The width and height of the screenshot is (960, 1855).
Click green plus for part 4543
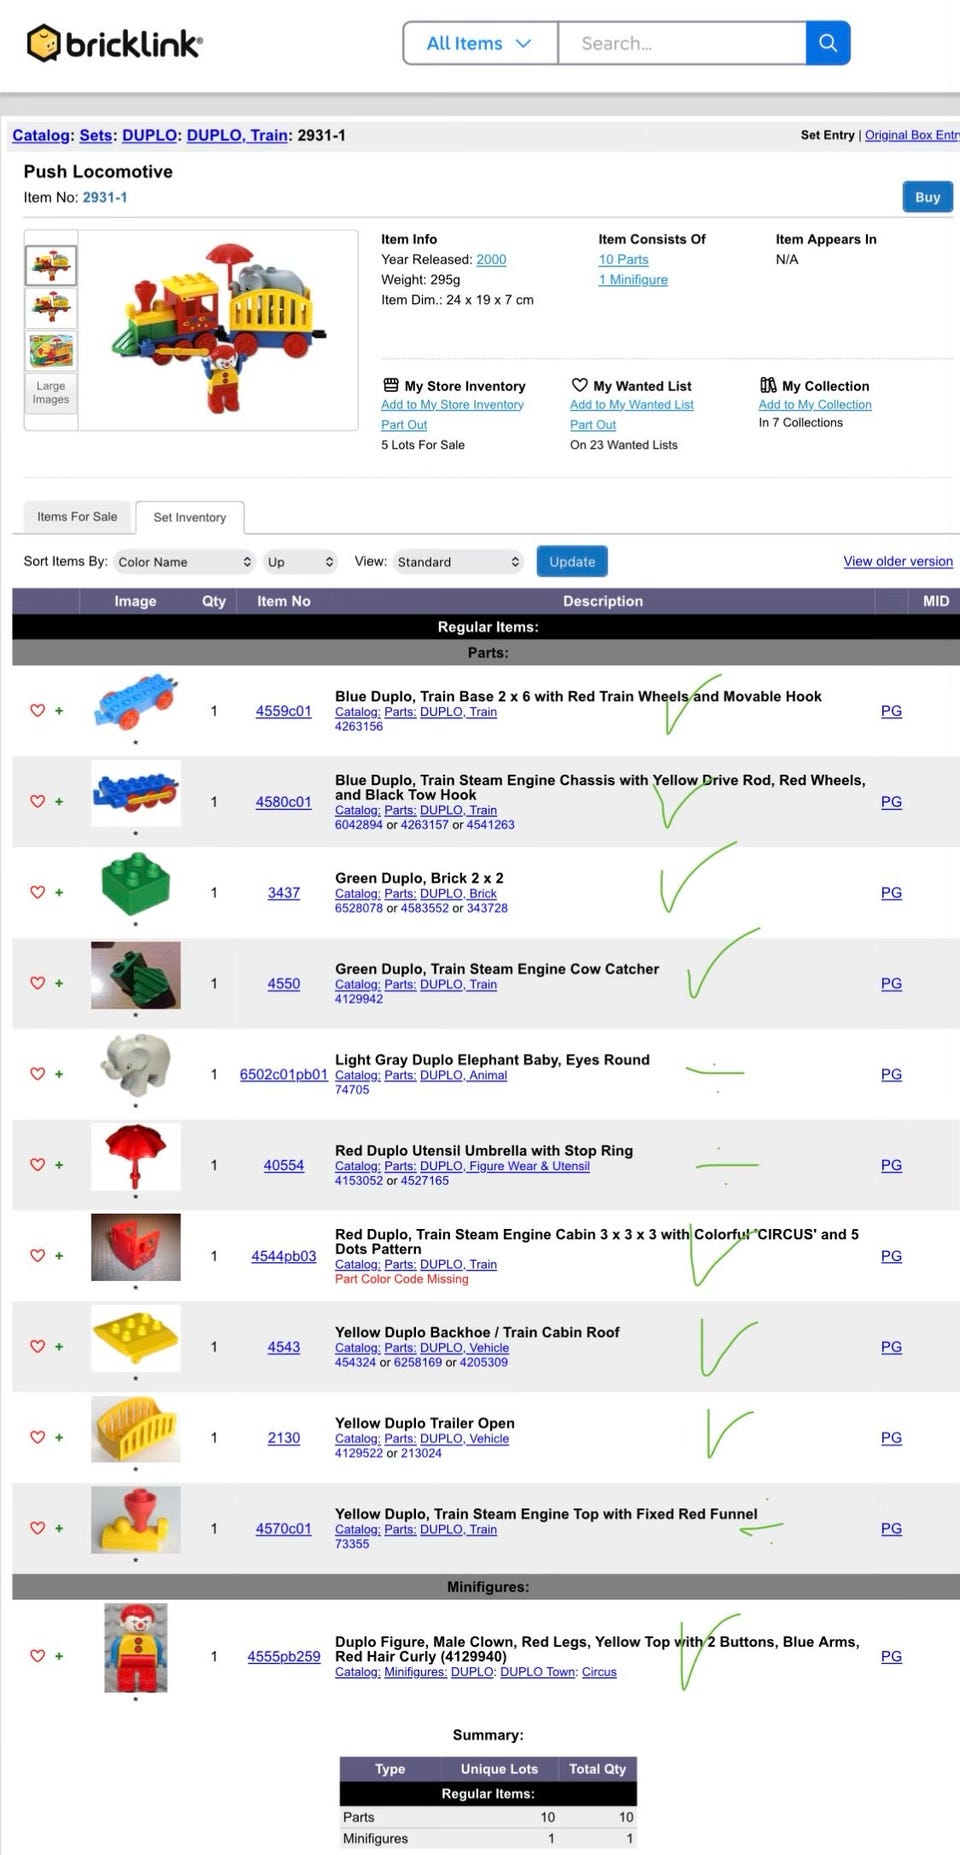click(x=59, y=1347)
